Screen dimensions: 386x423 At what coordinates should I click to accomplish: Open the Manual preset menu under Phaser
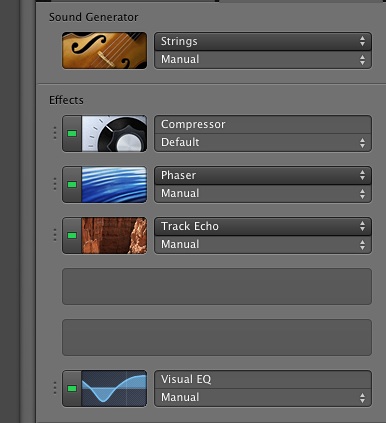[263, 194]
